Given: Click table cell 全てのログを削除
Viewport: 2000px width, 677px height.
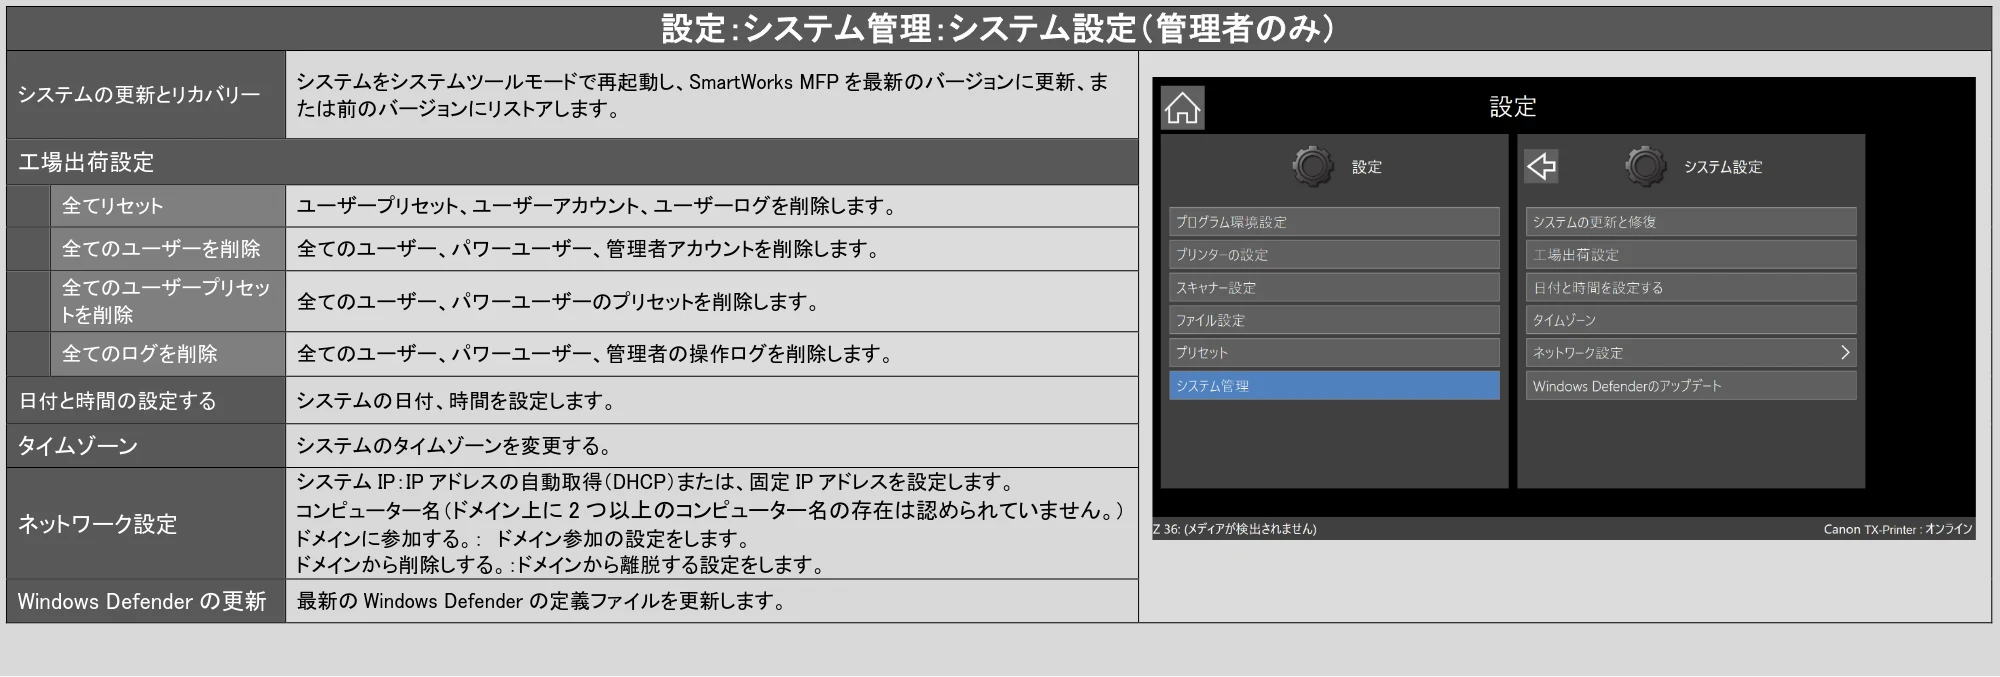Looking at the screenshot, I should (x=168, y=354).
